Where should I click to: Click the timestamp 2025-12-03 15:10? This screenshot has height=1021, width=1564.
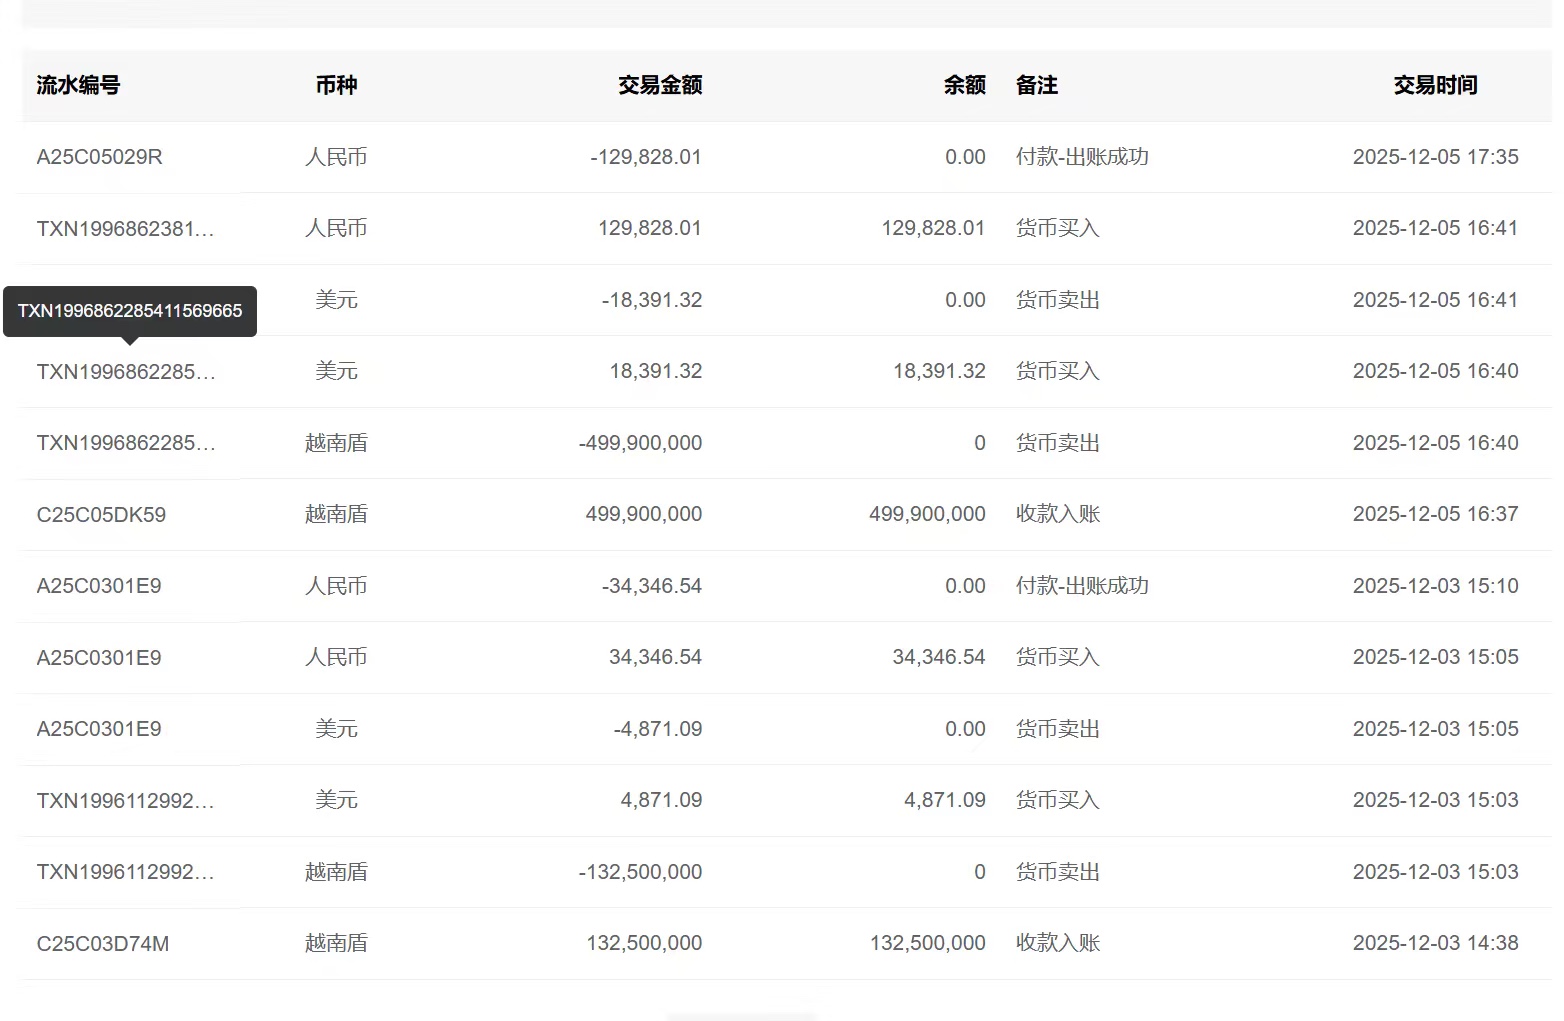point(1435,586)
